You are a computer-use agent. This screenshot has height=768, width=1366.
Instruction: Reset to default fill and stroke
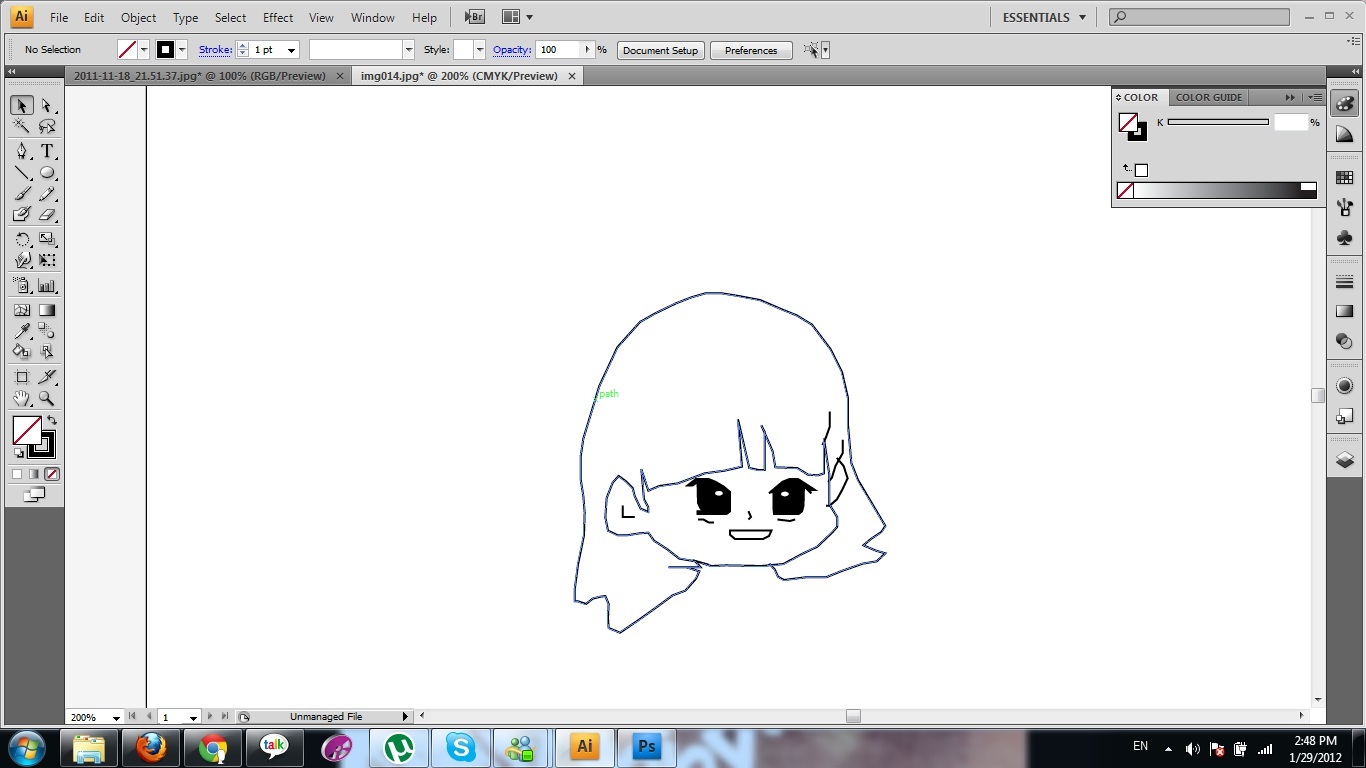coord(19,453)
